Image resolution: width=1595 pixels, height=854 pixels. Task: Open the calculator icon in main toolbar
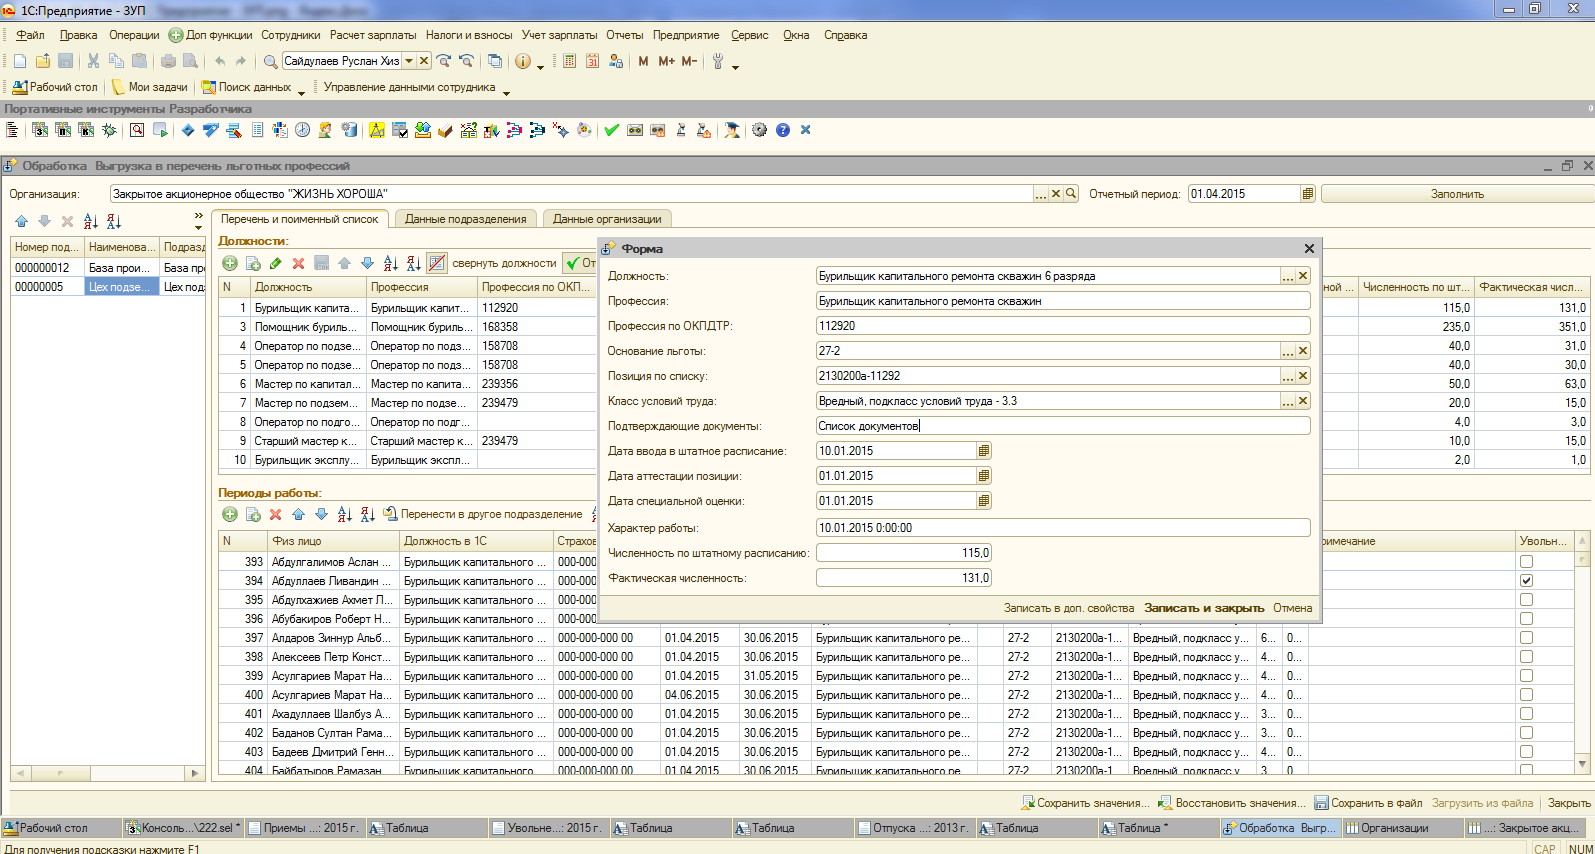click(x=569, y=61)
